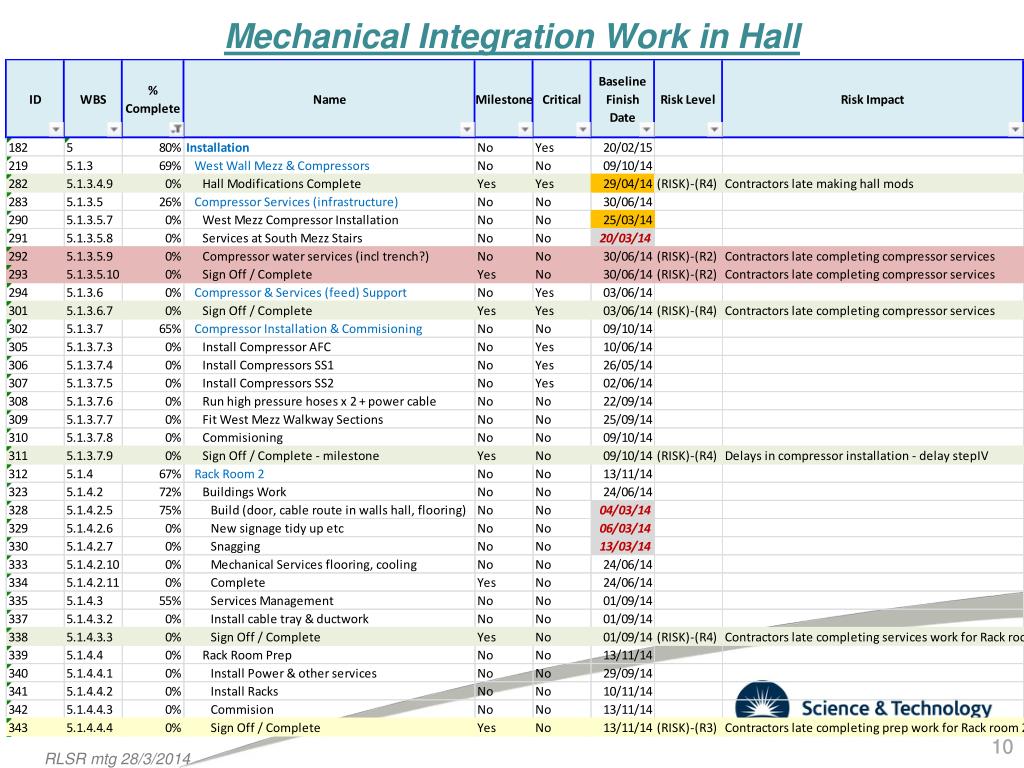Open the Risk Level filter dropdown
The width and height of the screenshot is (1024, 768).
coord(714,129)
